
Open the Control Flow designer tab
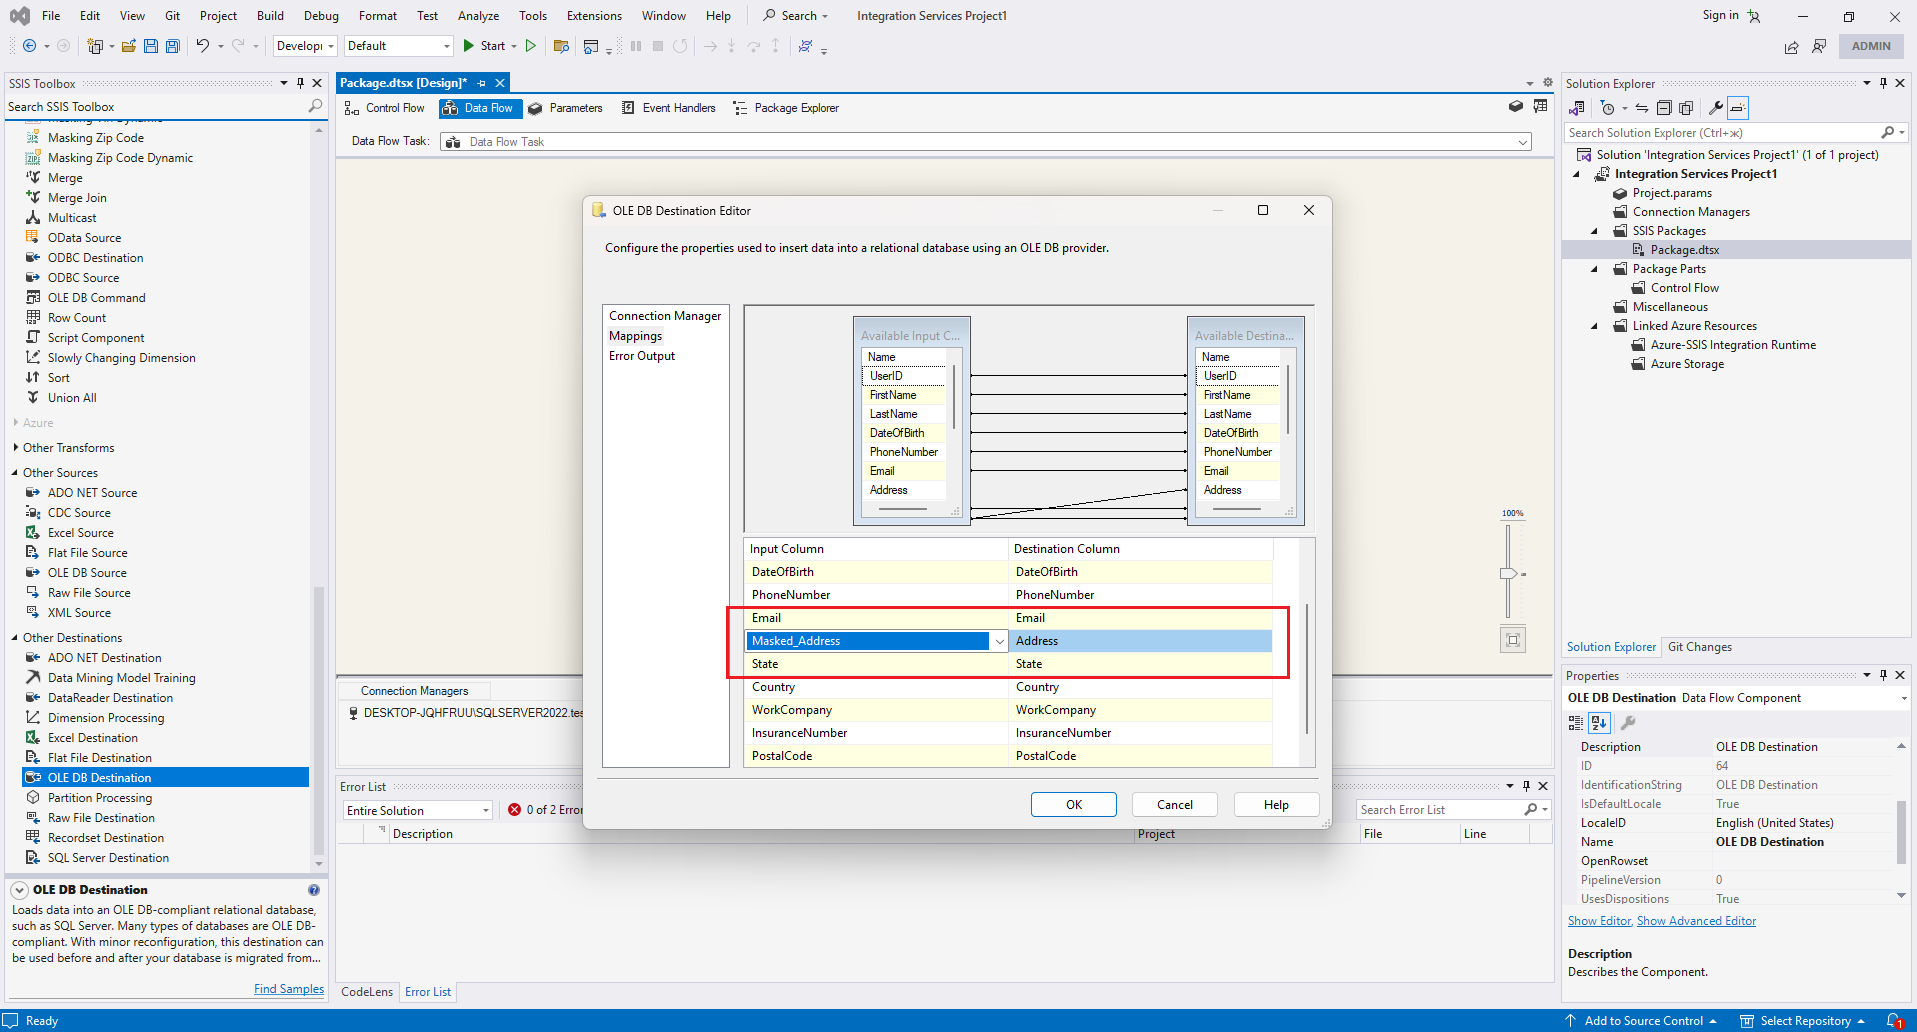point(385,108)
